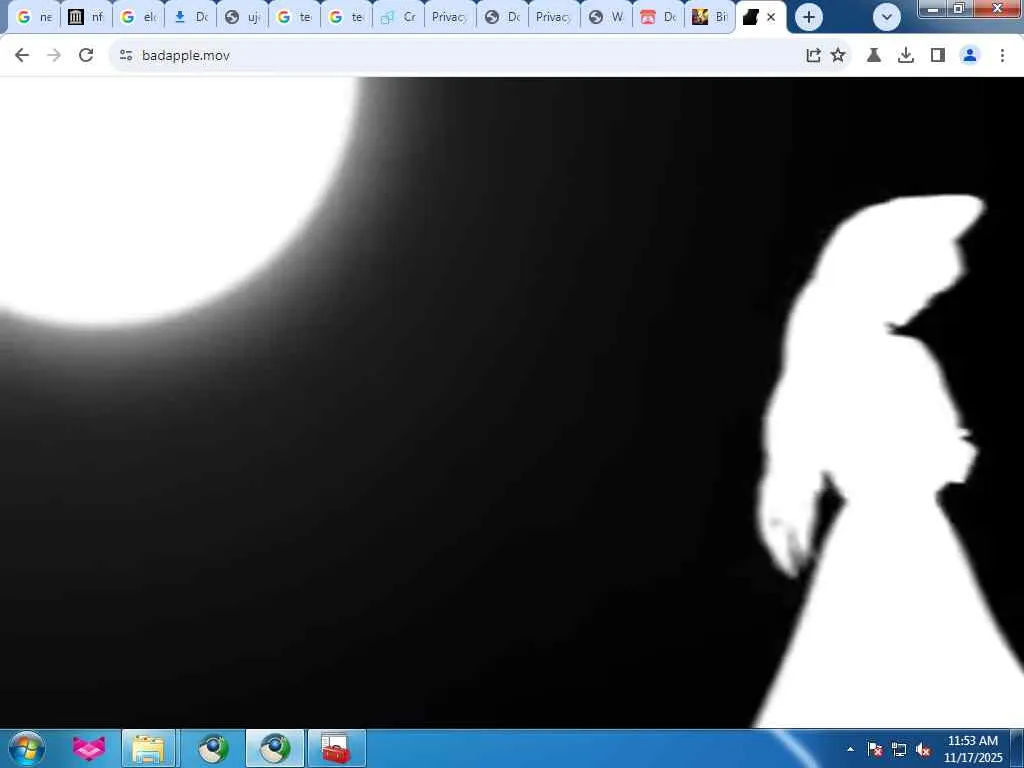
Task: Open the first Chromium taskbar icon
Action: tap(213, 748)
